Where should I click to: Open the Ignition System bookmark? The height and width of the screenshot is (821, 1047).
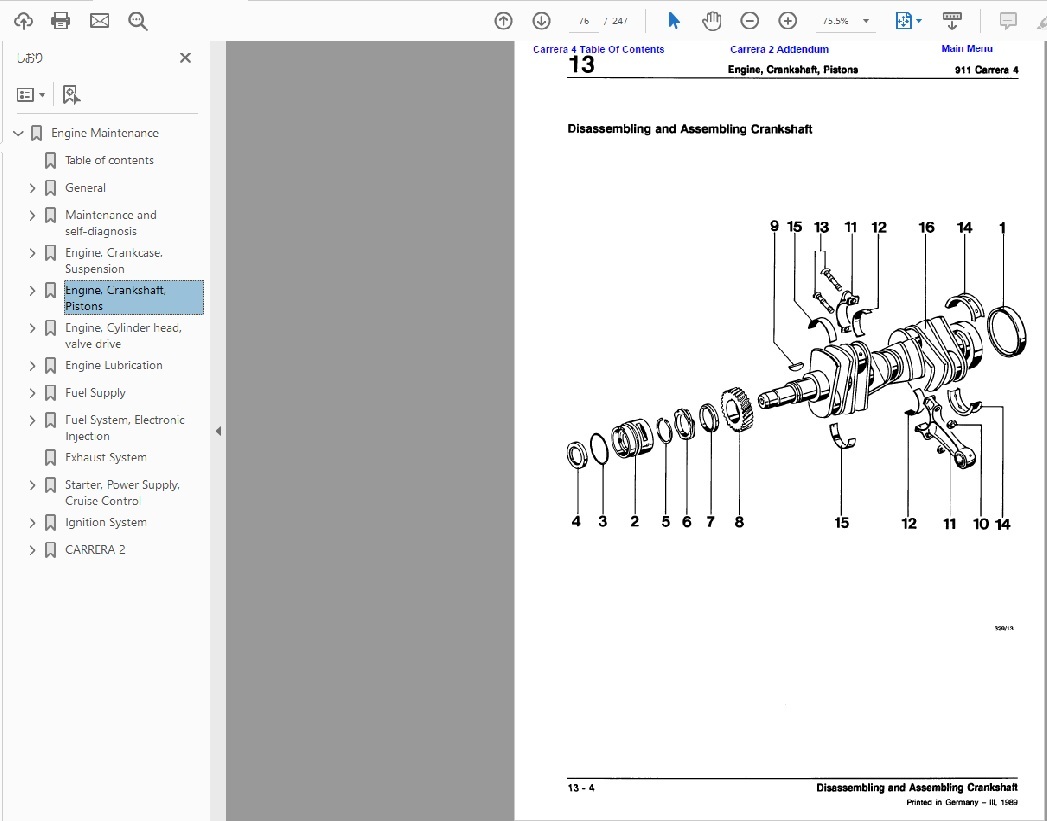coord(106,522)
